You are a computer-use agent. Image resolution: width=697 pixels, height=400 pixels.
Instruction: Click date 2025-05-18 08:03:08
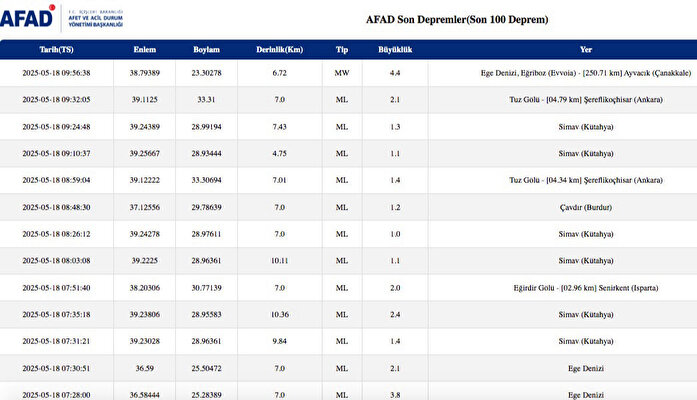point(56,260)
